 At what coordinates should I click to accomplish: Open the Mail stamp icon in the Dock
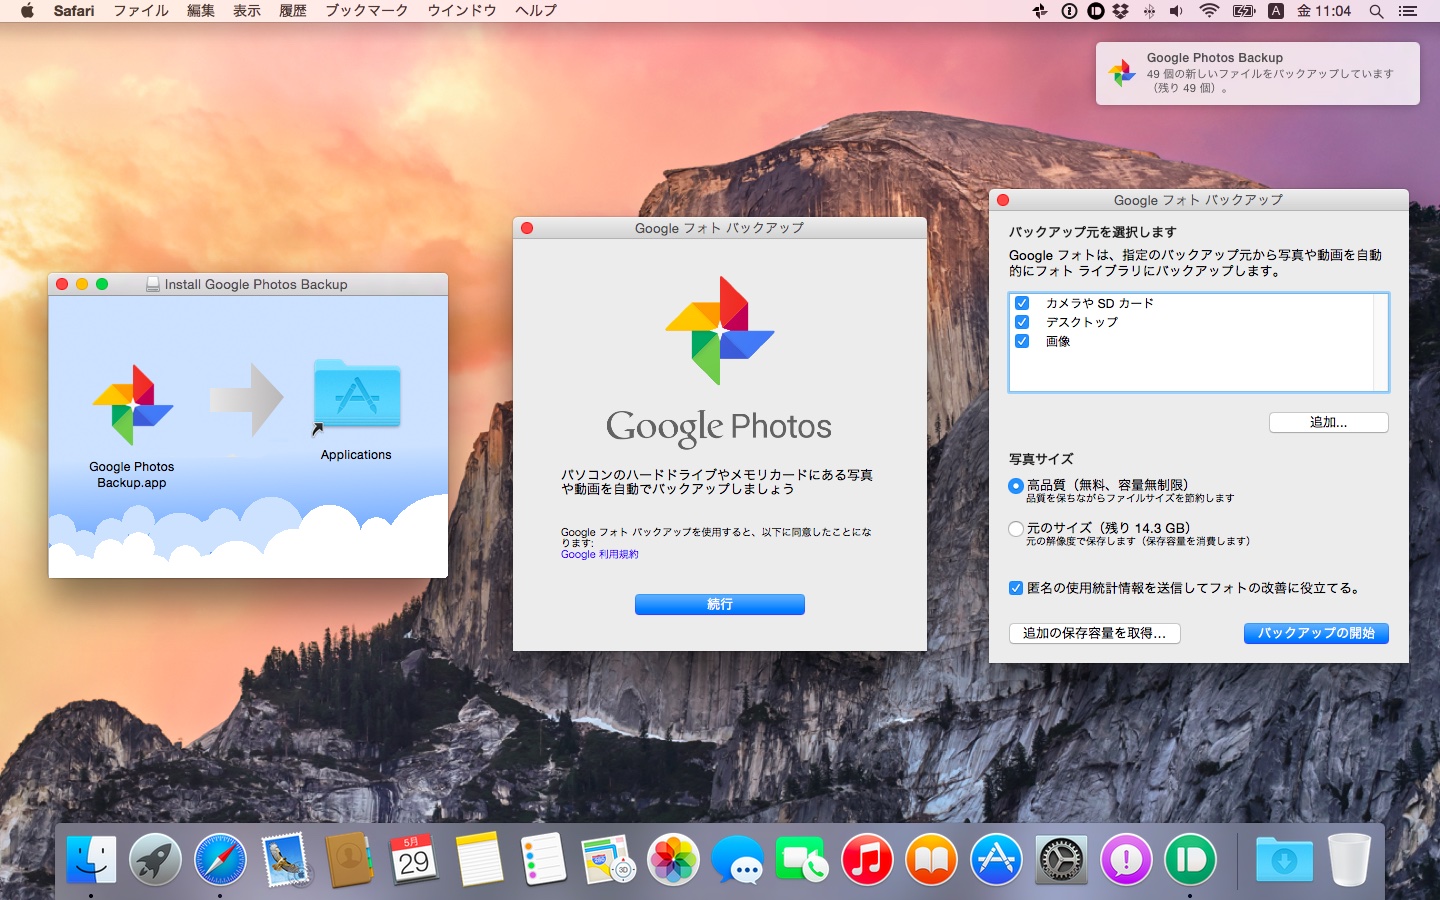tap(285, 860)
